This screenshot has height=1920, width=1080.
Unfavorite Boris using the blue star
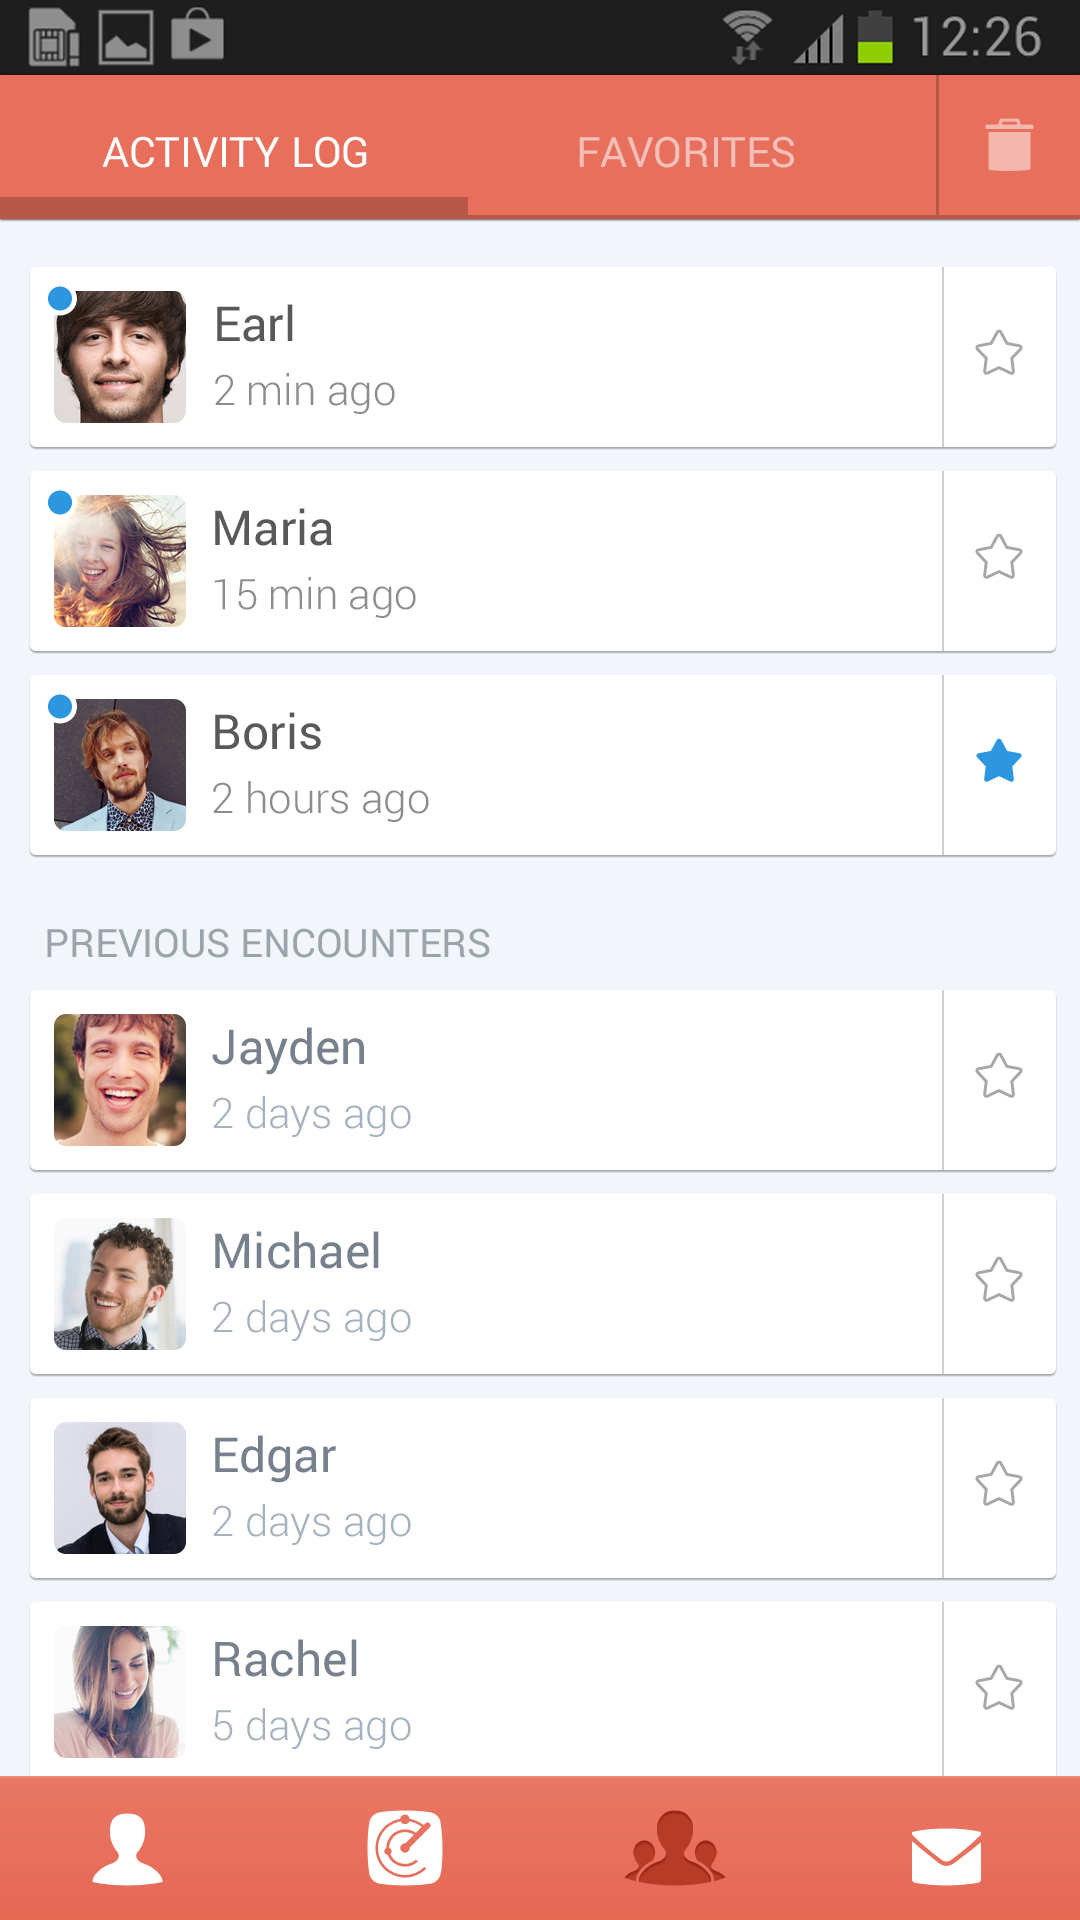pos(999,762)
